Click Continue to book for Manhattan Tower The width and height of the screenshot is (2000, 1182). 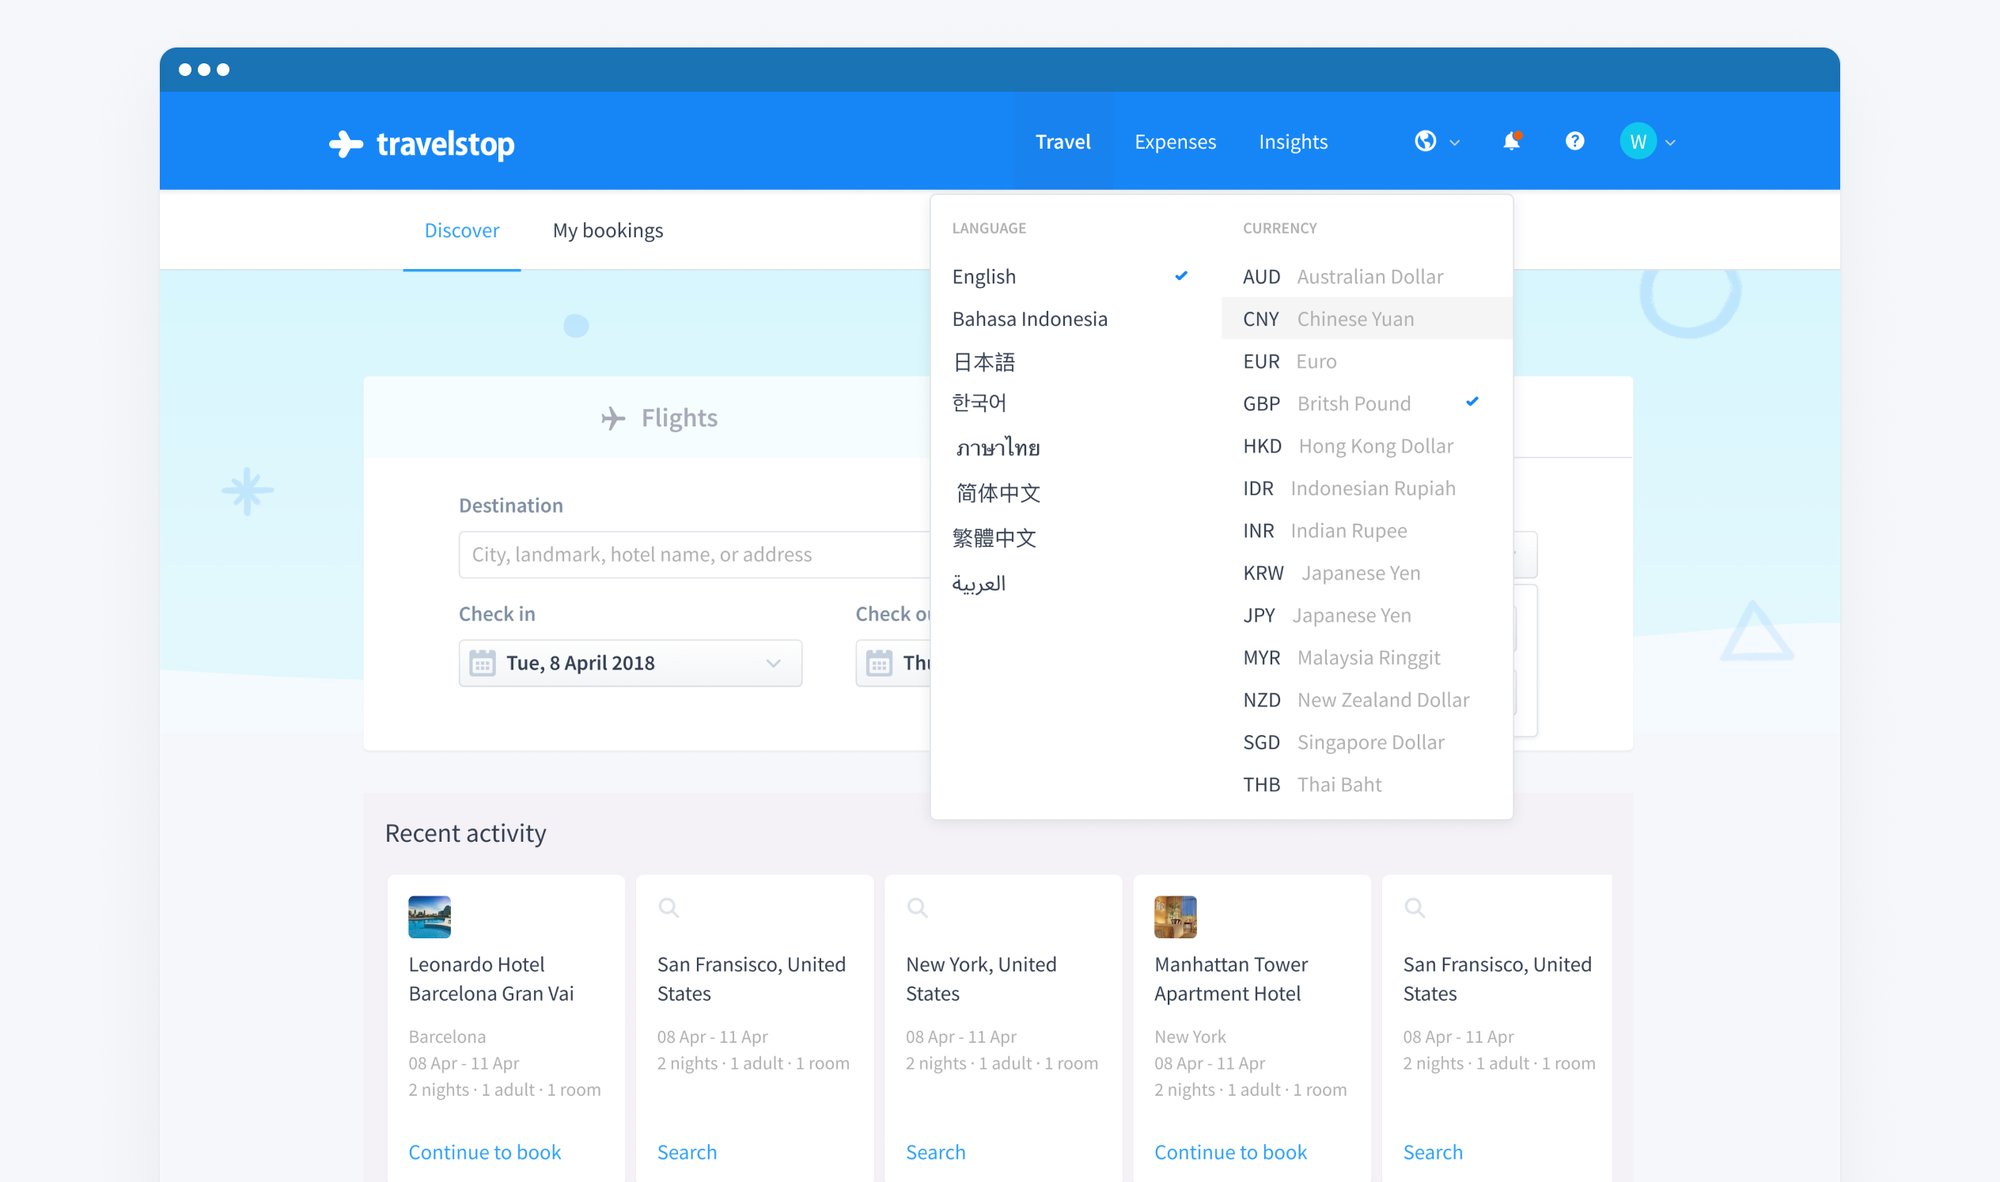coord(1231,1152)
